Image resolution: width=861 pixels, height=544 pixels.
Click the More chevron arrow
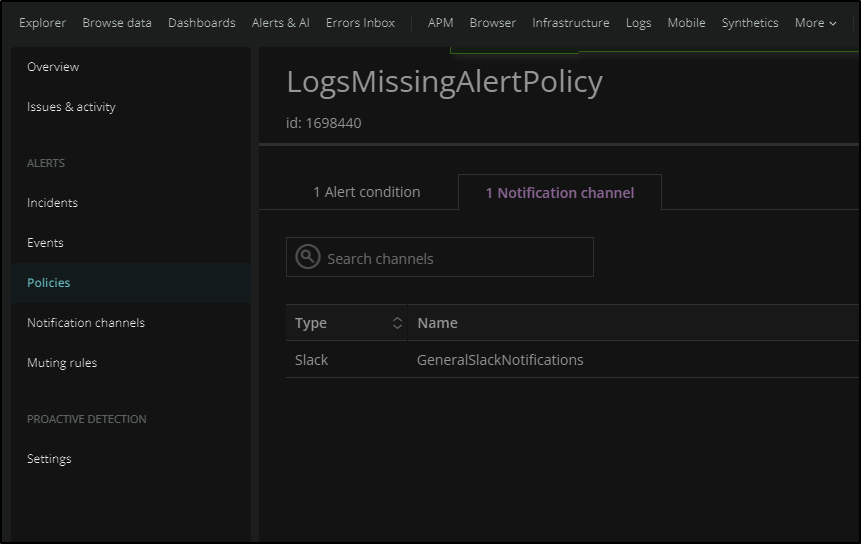tap(833, 24)
